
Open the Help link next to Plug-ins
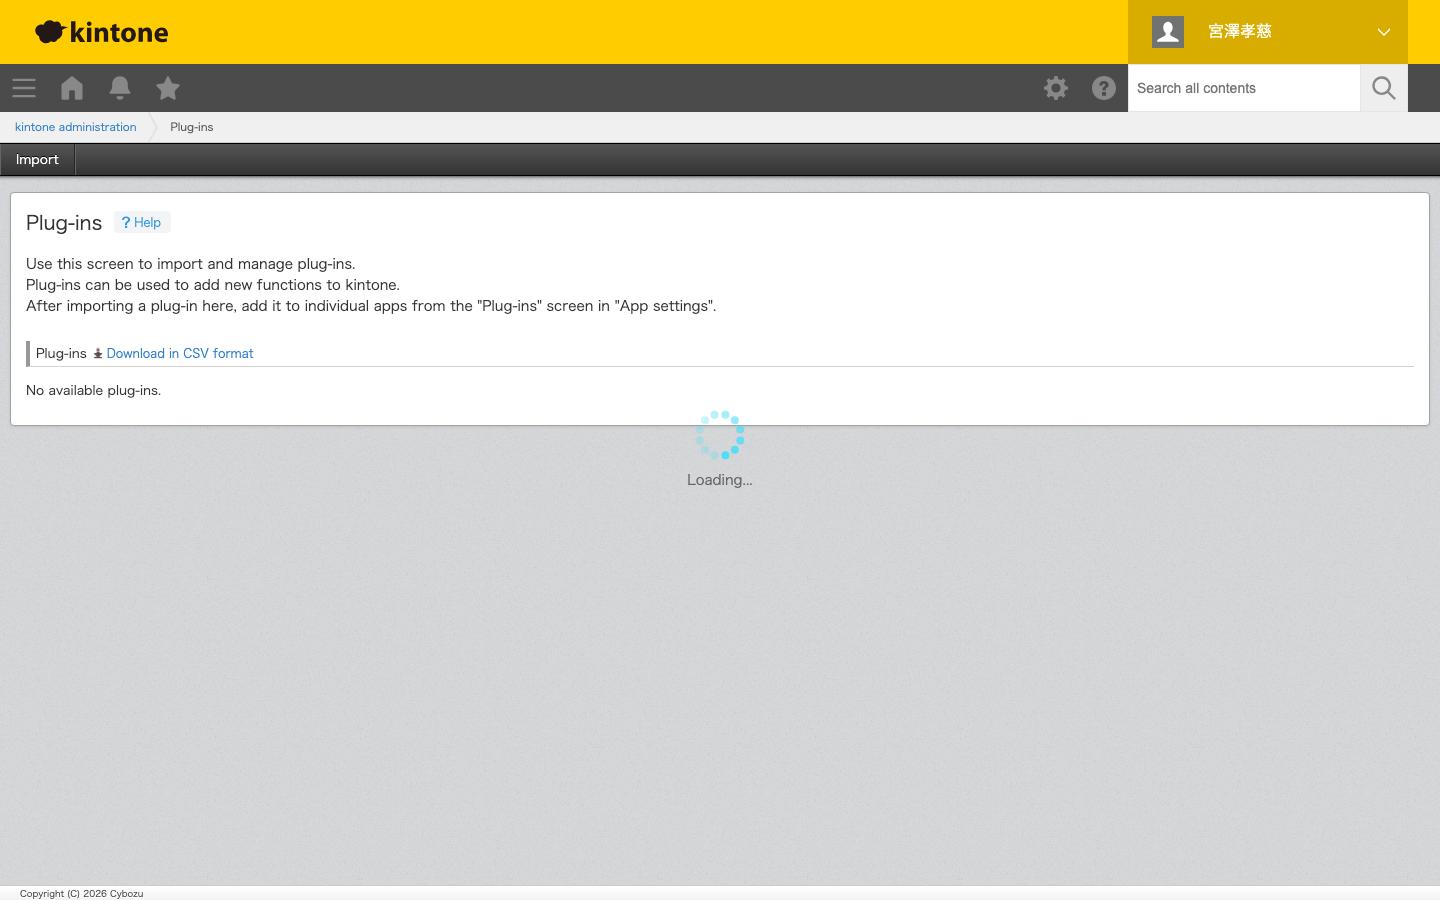(x=142, y=222)
